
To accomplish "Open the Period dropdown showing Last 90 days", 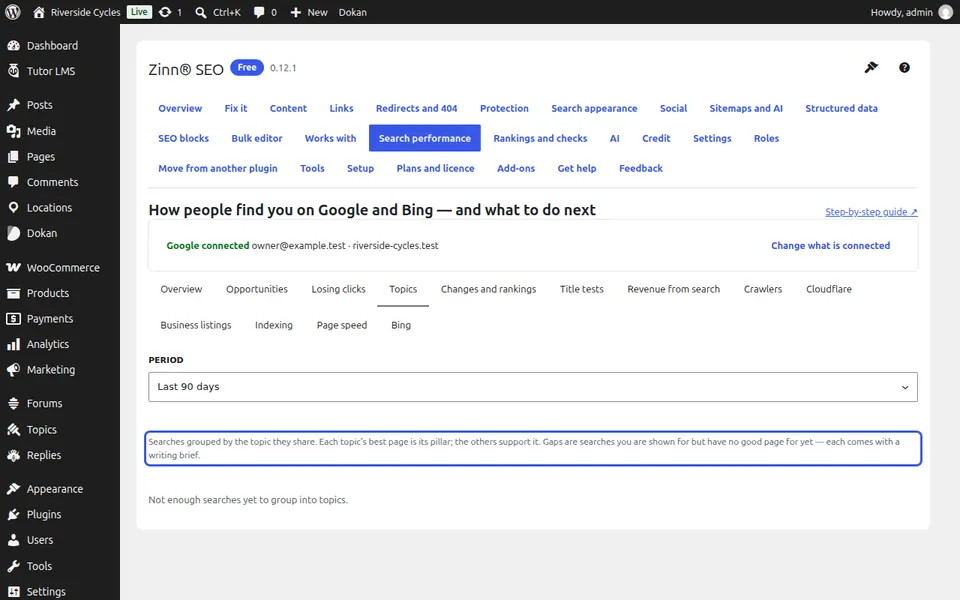I will pos(533,387).
